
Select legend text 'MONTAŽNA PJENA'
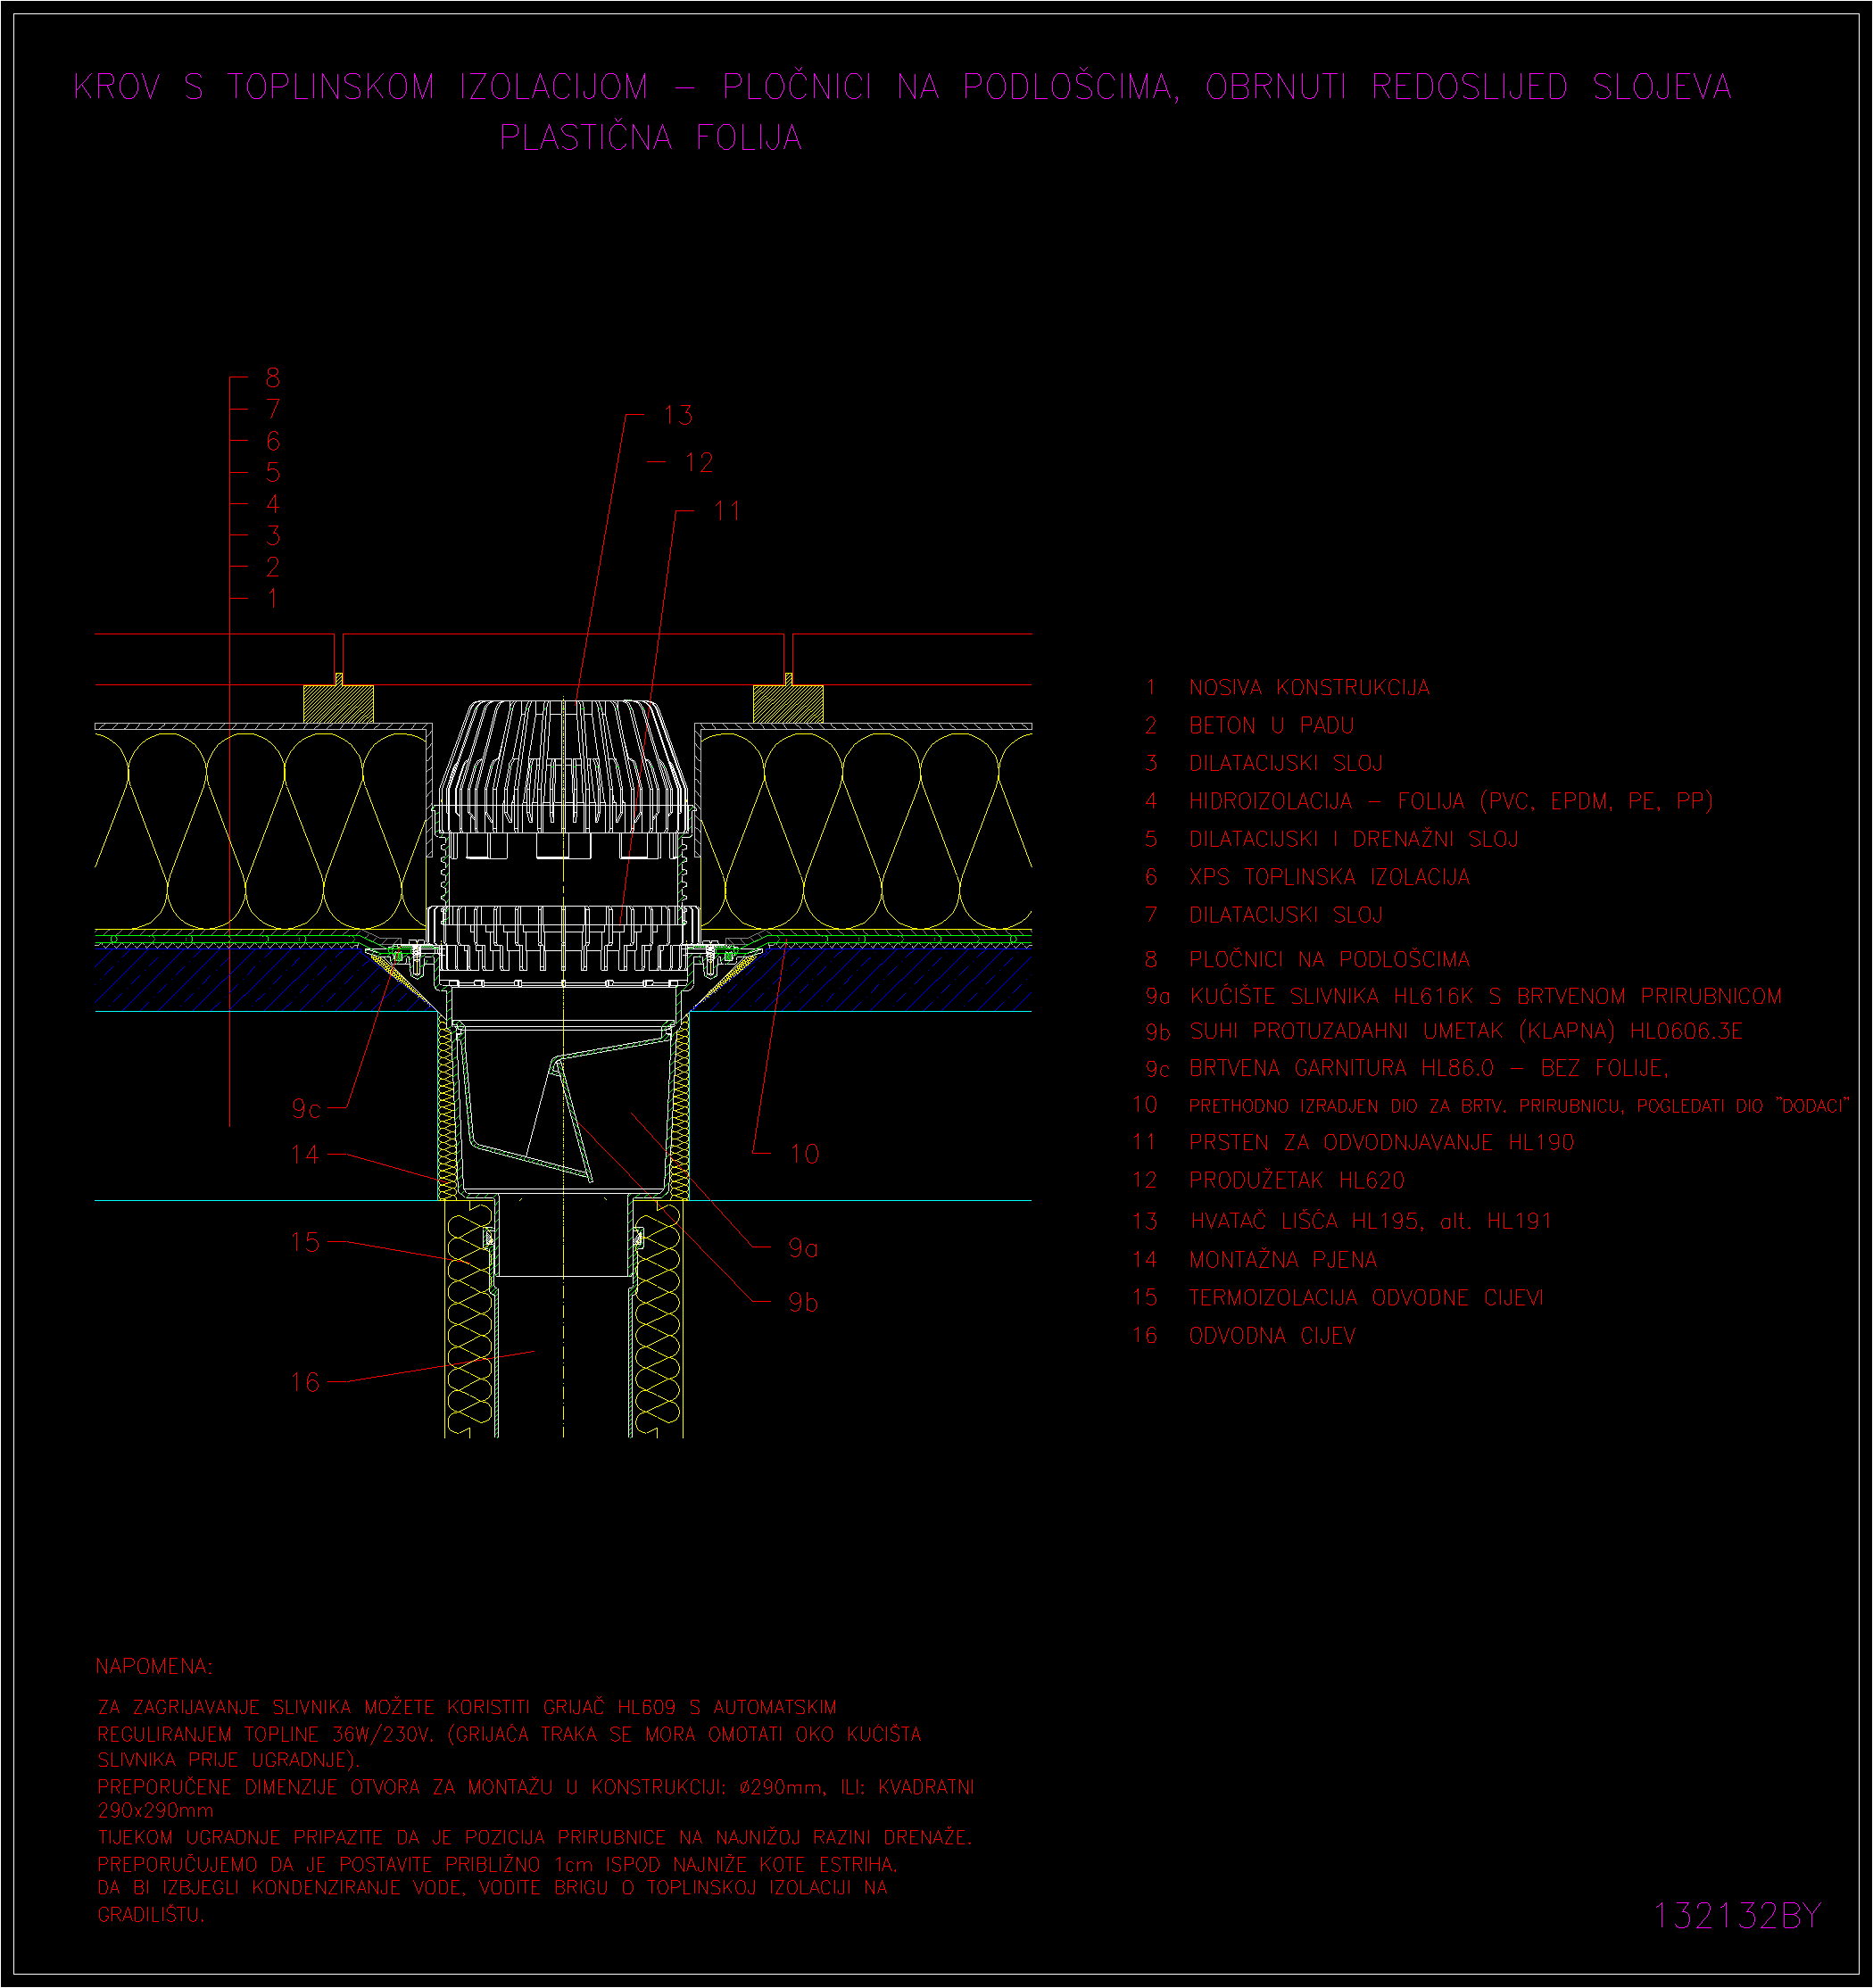click(x=1283, y=1260)
